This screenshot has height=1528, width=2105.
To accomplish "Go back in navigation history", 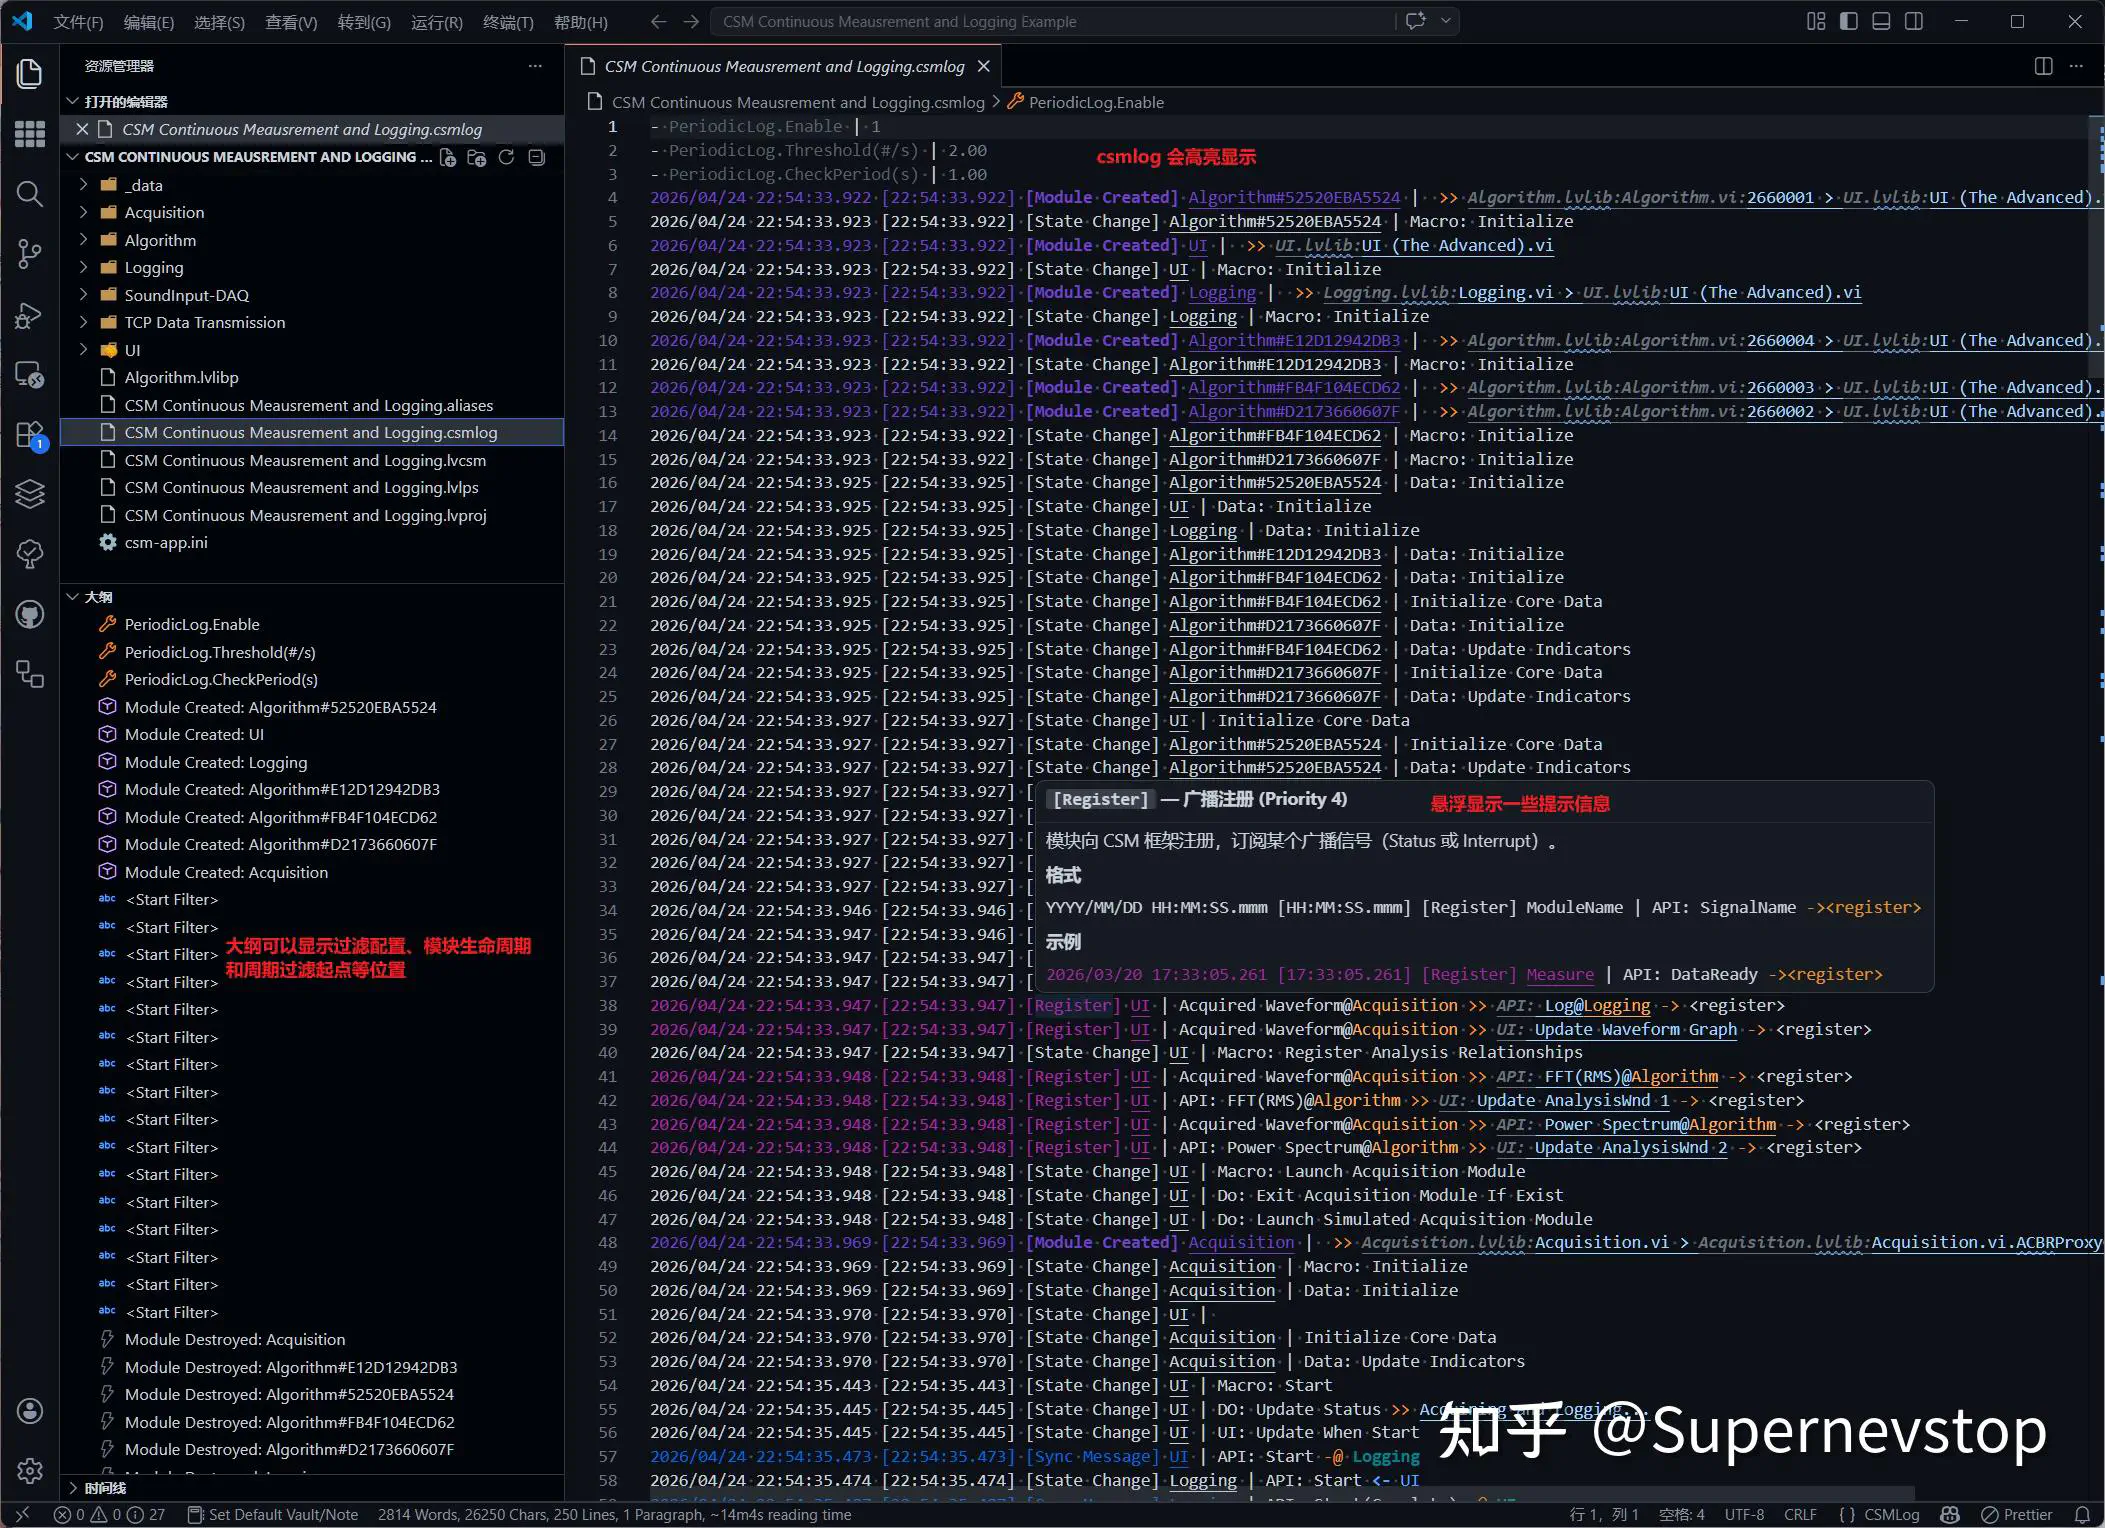I will pyautogui.click(x=657, y=21).
